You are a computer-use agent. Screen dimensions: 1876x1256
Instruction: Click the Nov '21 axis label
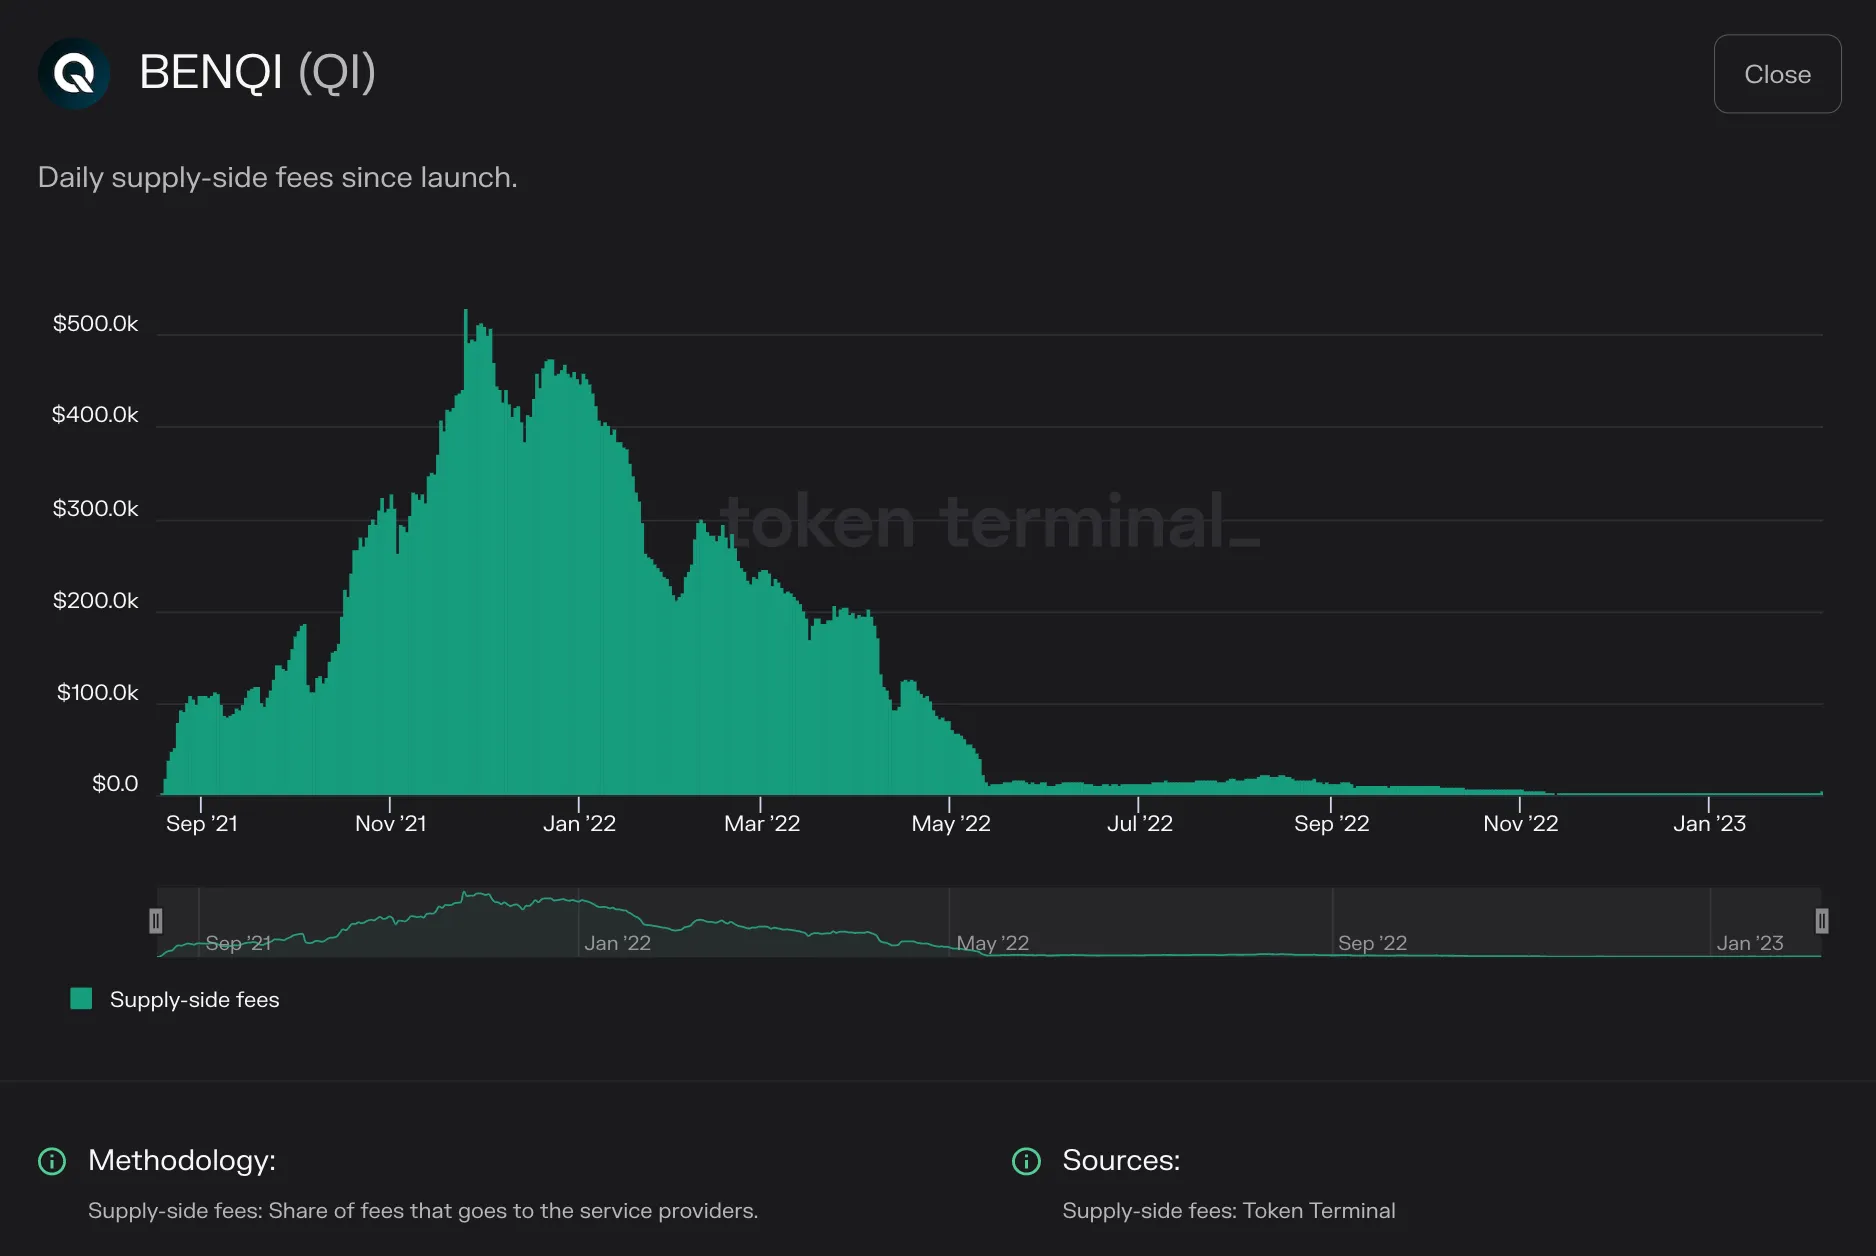390,823
